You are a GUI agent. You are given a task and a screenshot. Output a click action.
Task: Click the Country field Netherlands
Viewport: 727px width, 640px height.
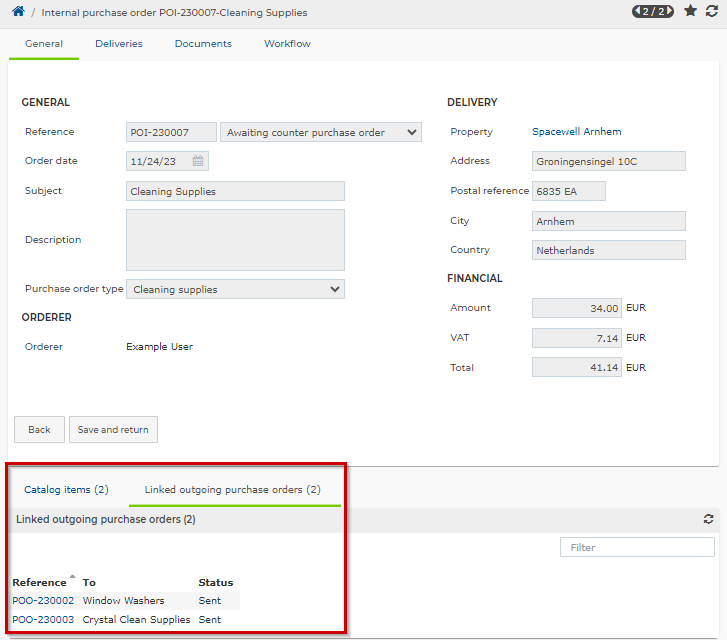click(609, 250)
